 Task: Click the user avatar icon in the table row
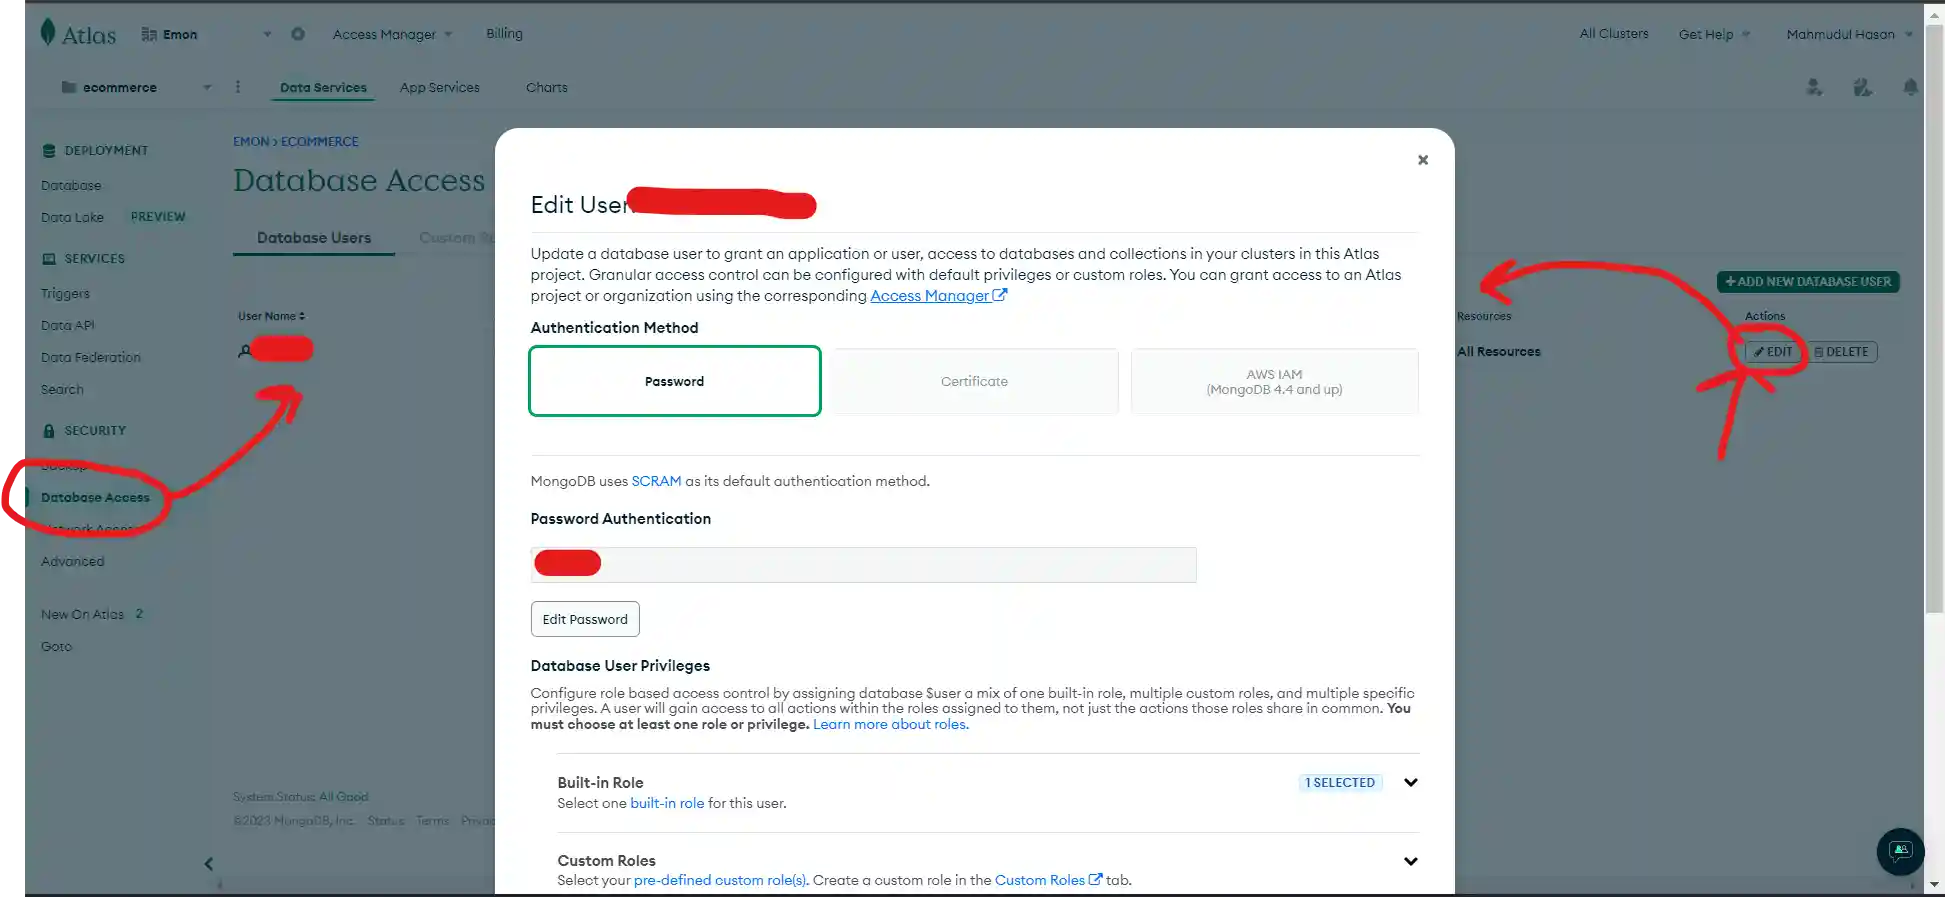[244, 351]
